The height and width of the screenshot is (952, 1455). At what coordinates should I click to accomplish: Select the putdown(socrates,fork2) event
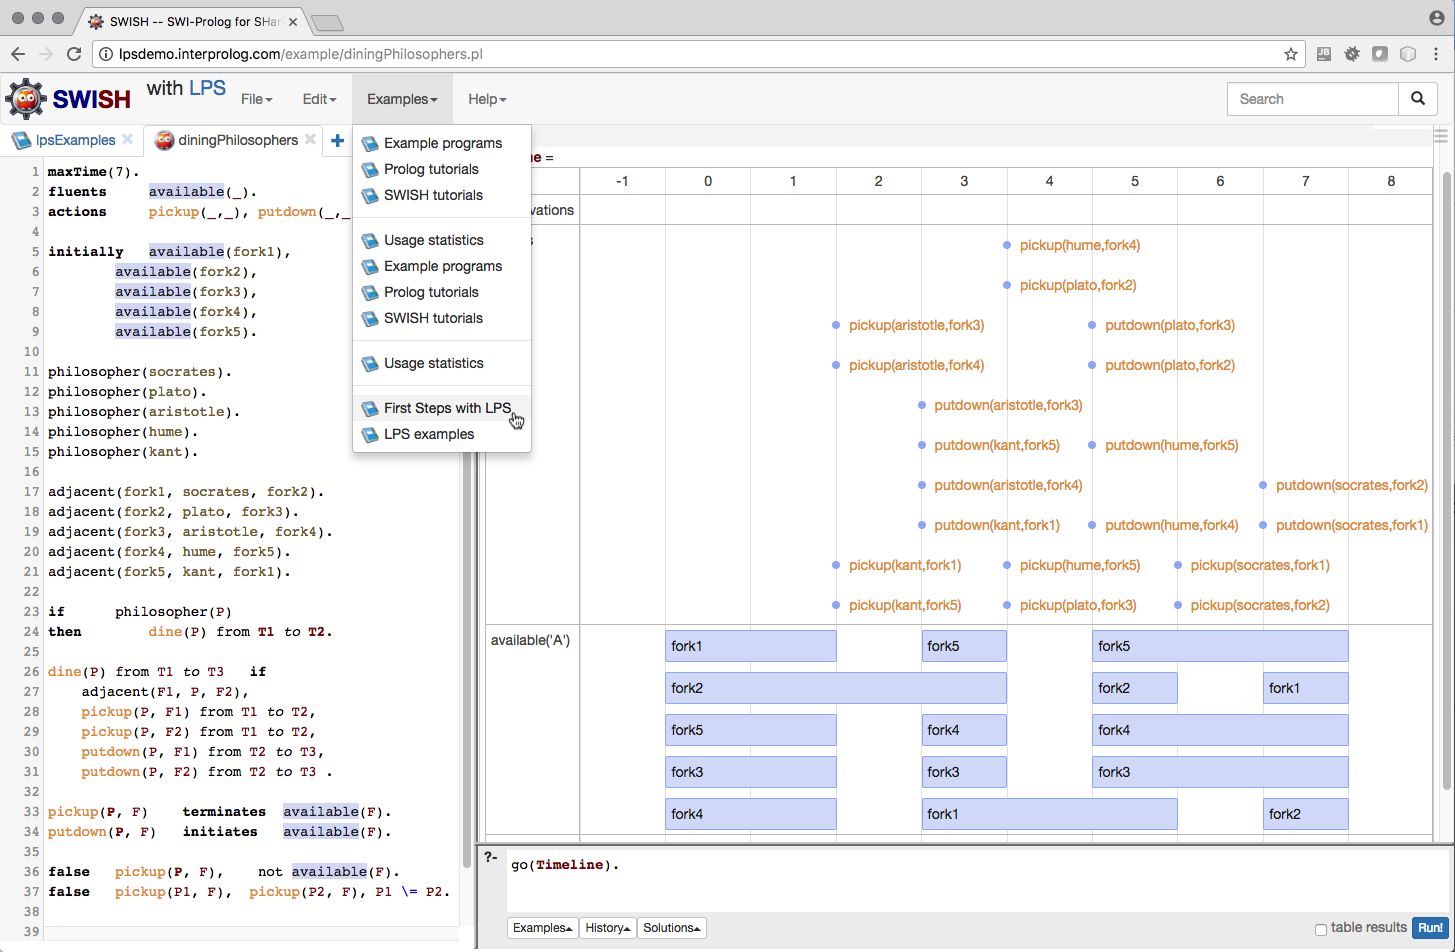(1351, 485)
